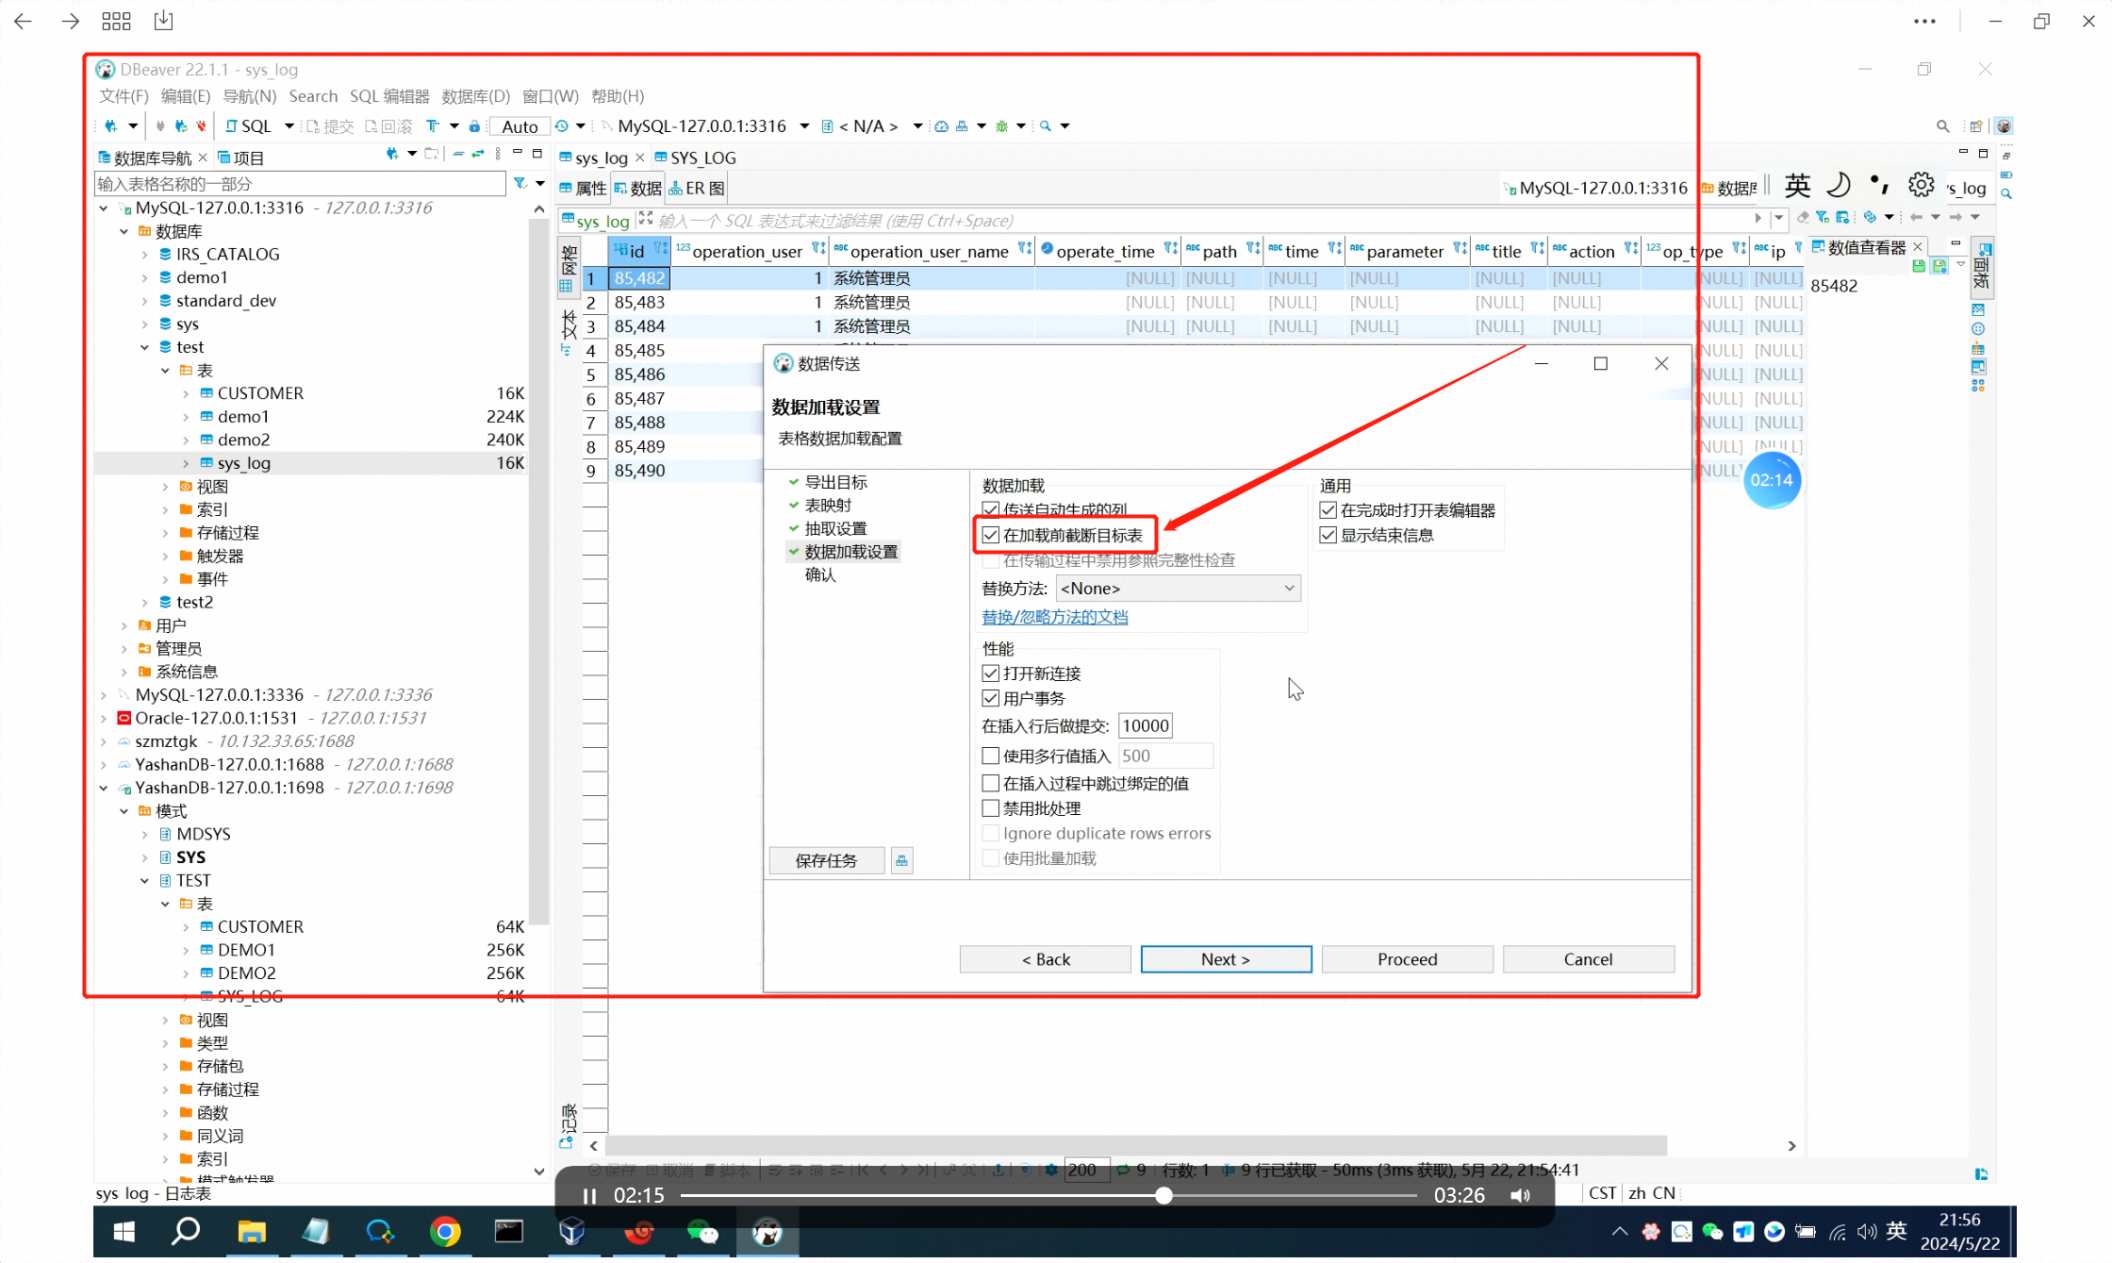Image resolution: width=2112 pixels, height=1263 pixels.
Task: Open the 数据库(D) menu
Action: tap(475, 96)
